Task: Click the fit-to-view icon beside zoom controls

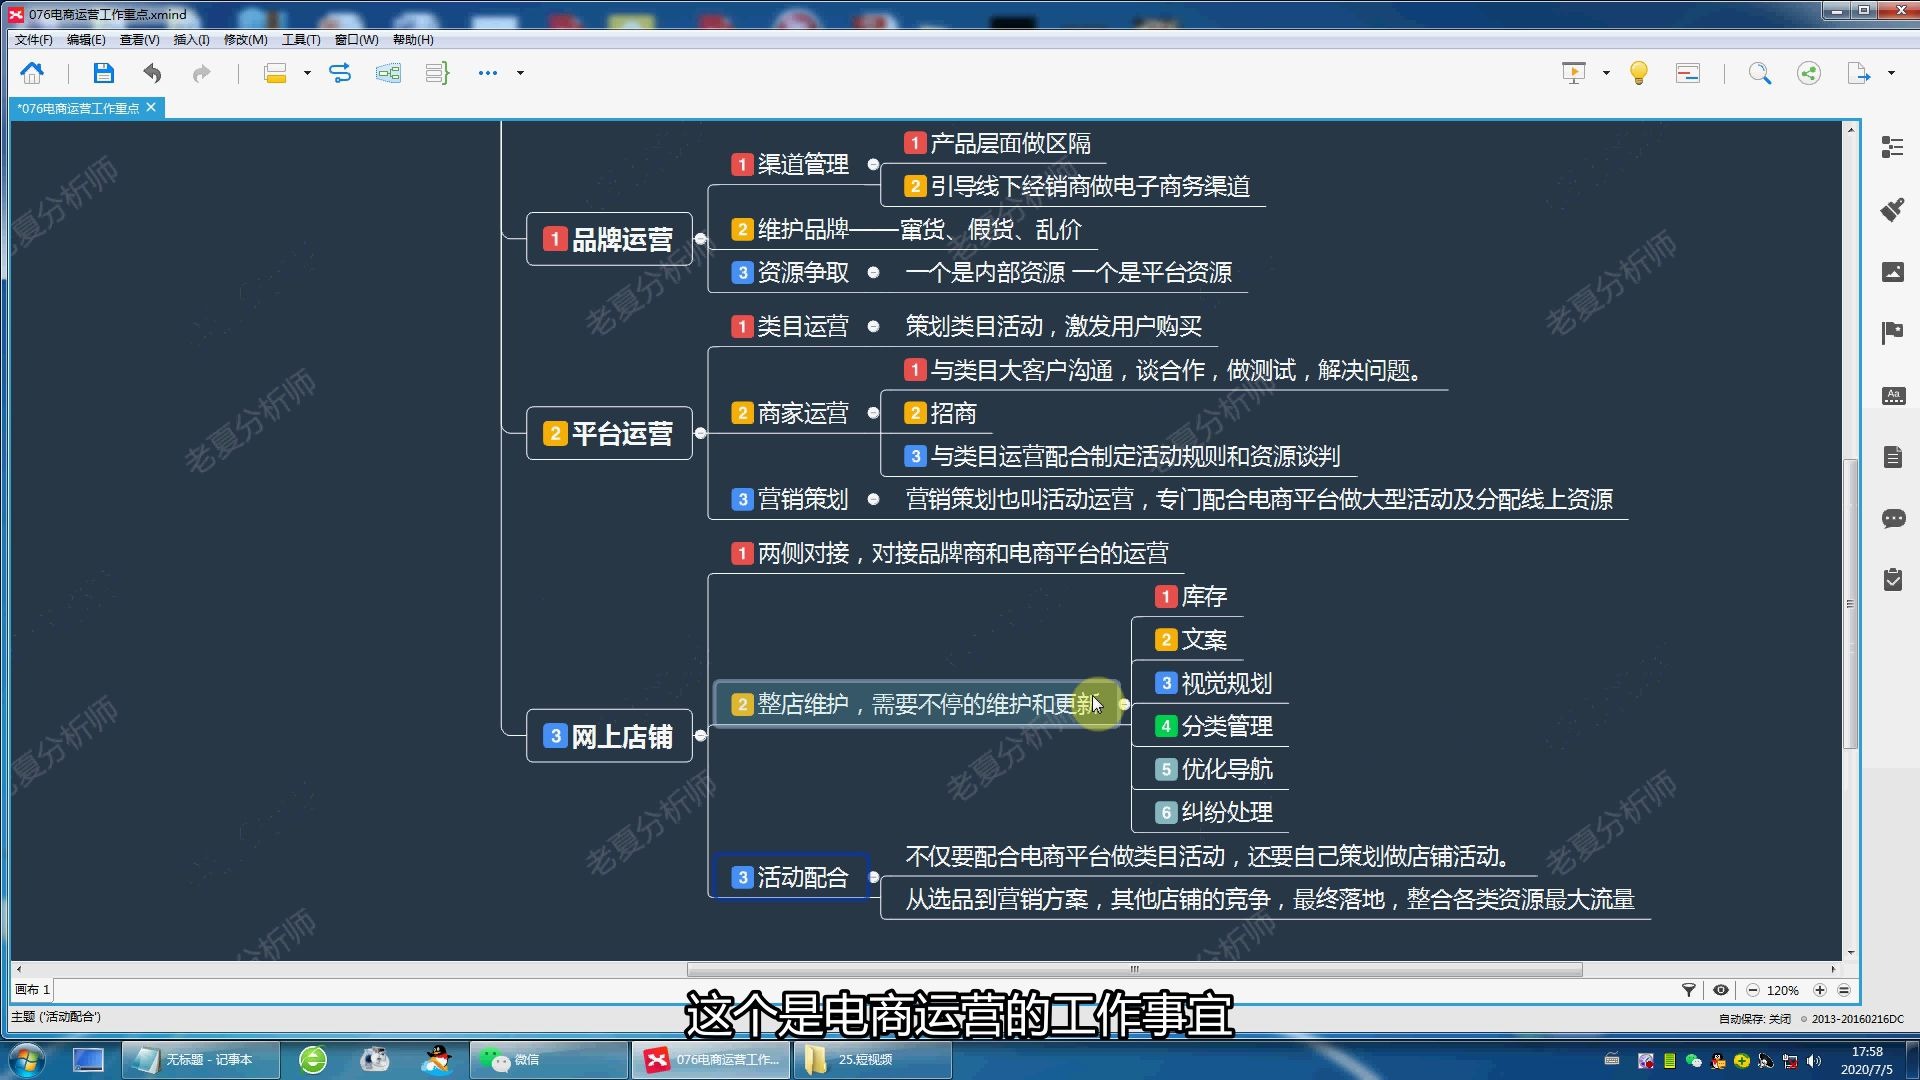Action: point(1844,990)
